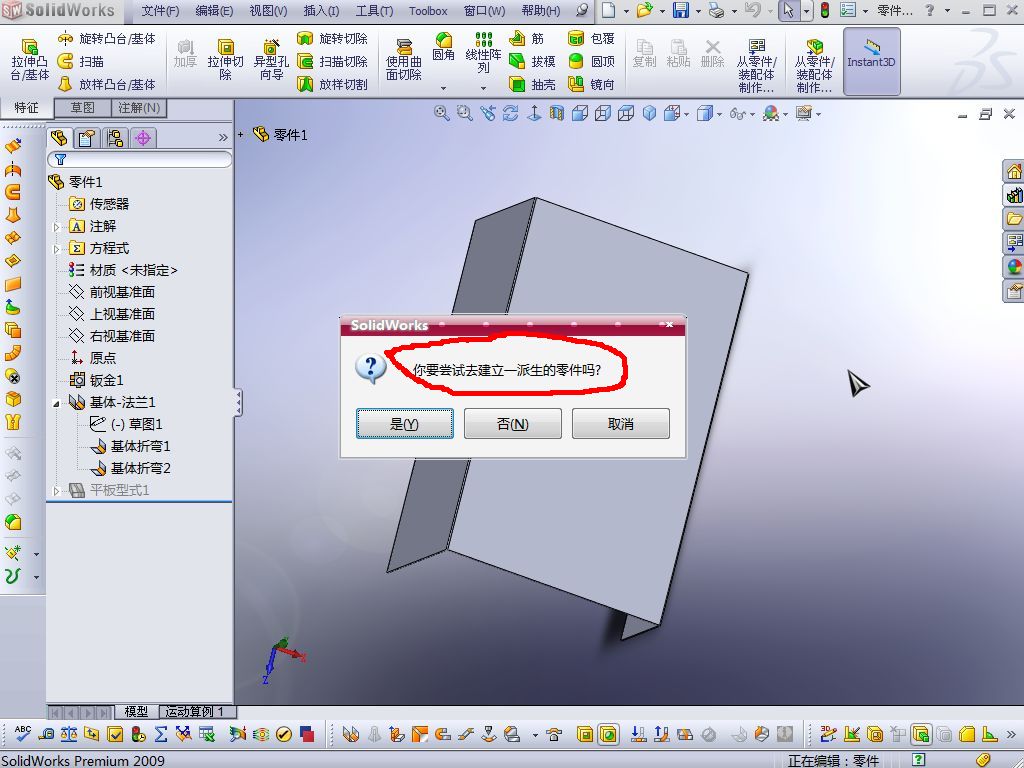Open the display style dropdown arrow
The height and width of the screenshot is (768, 1024).
click(719, 114)
